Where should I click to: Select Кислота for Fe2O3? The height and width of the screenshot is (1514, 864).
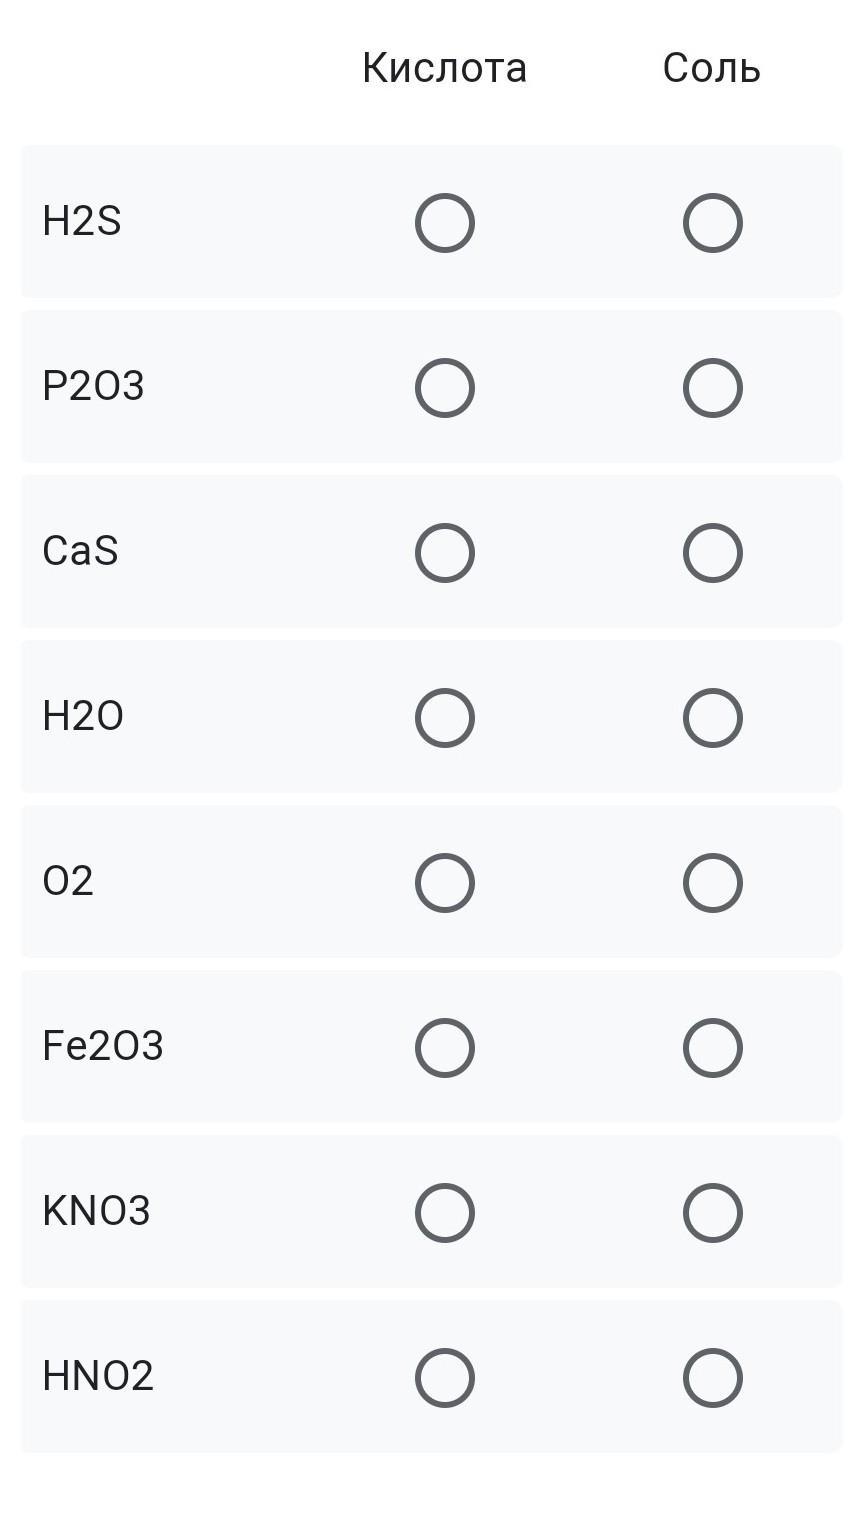point(444,1047)
